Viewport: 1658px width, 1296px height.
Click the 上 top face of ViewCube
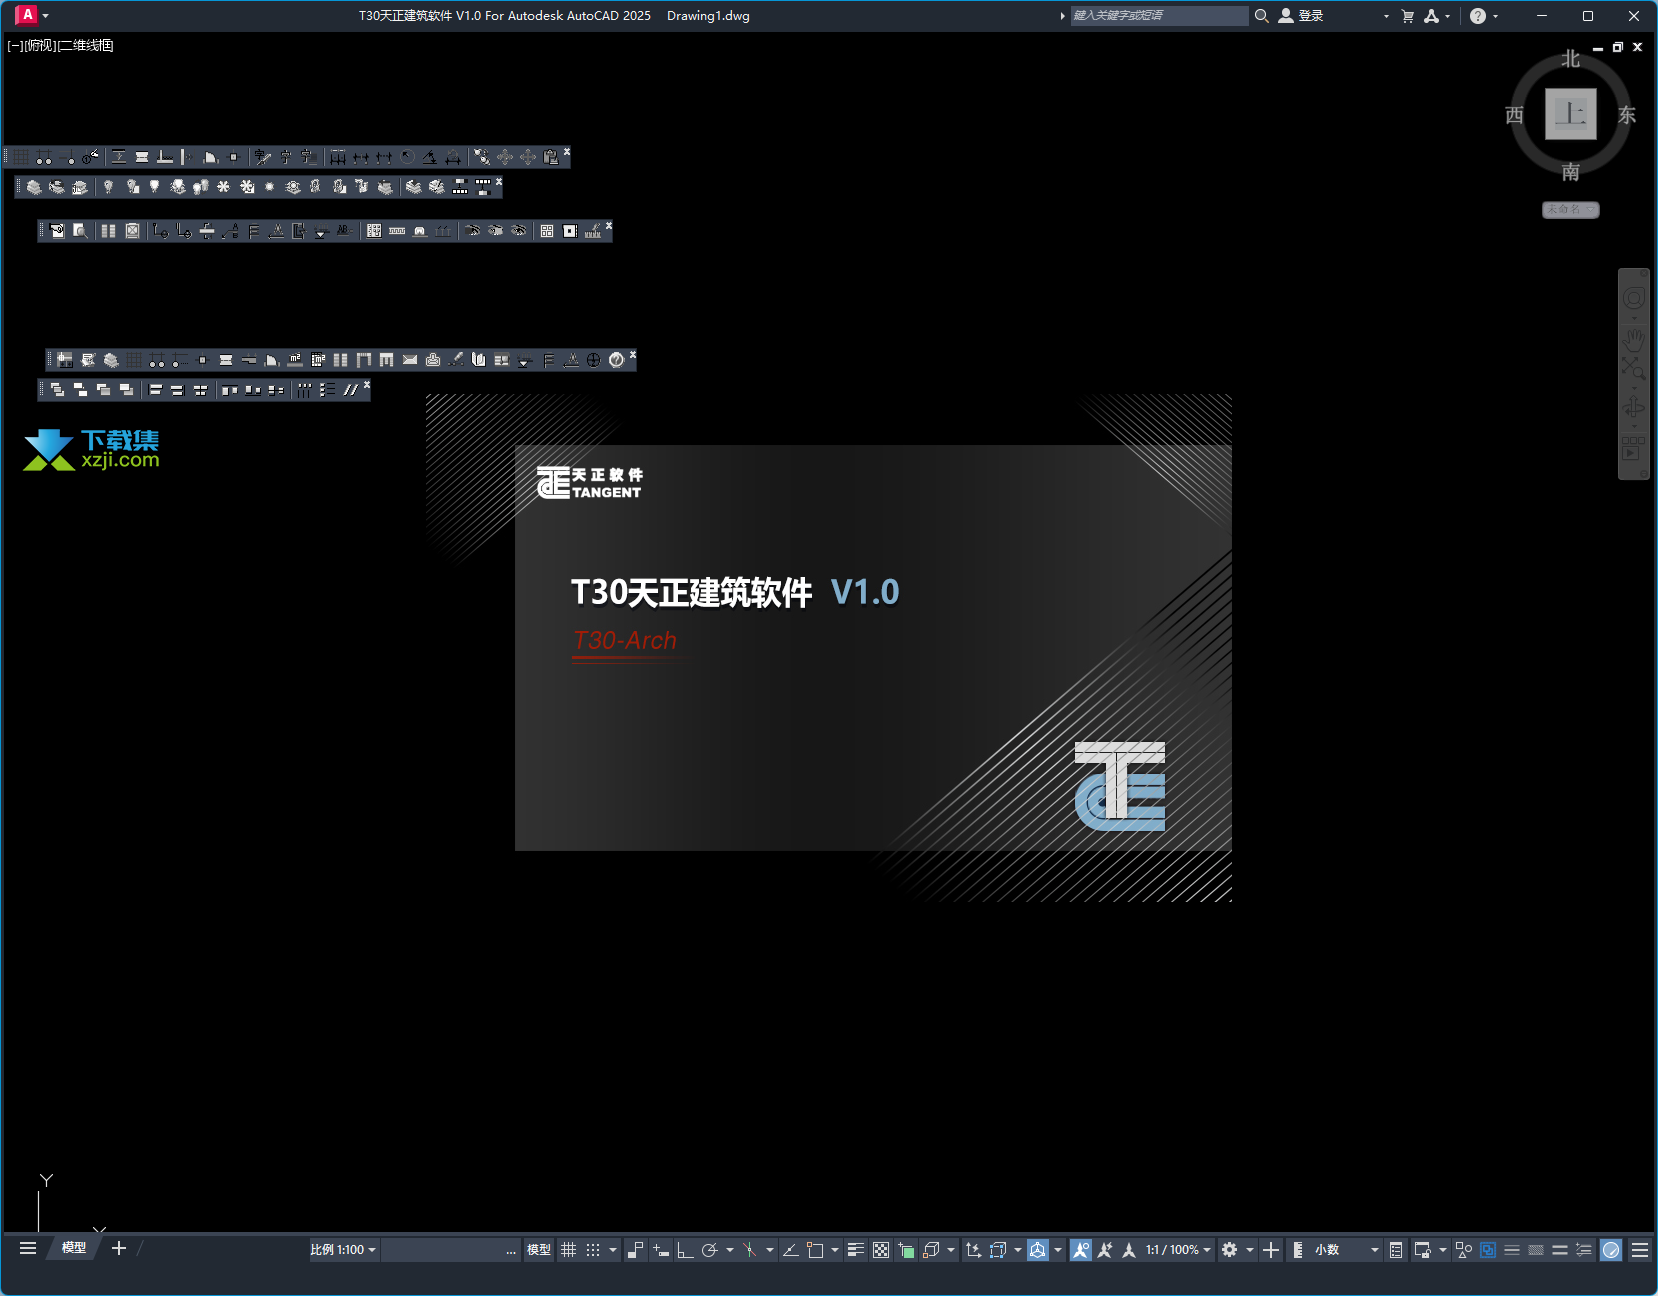(x=1570, y=114)
